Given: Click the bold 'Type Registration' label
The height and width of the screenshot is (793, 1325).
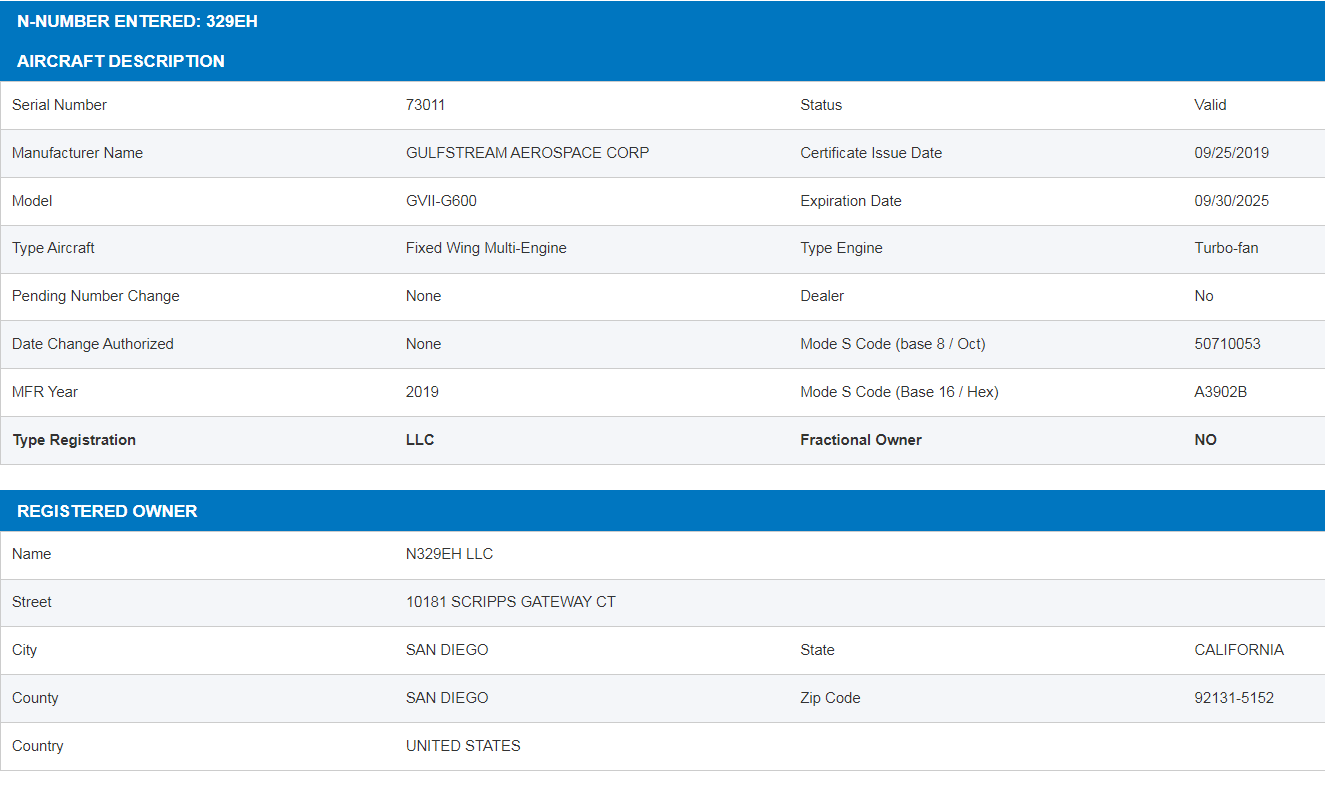Looking at the screenshot, I should point(74,440).
